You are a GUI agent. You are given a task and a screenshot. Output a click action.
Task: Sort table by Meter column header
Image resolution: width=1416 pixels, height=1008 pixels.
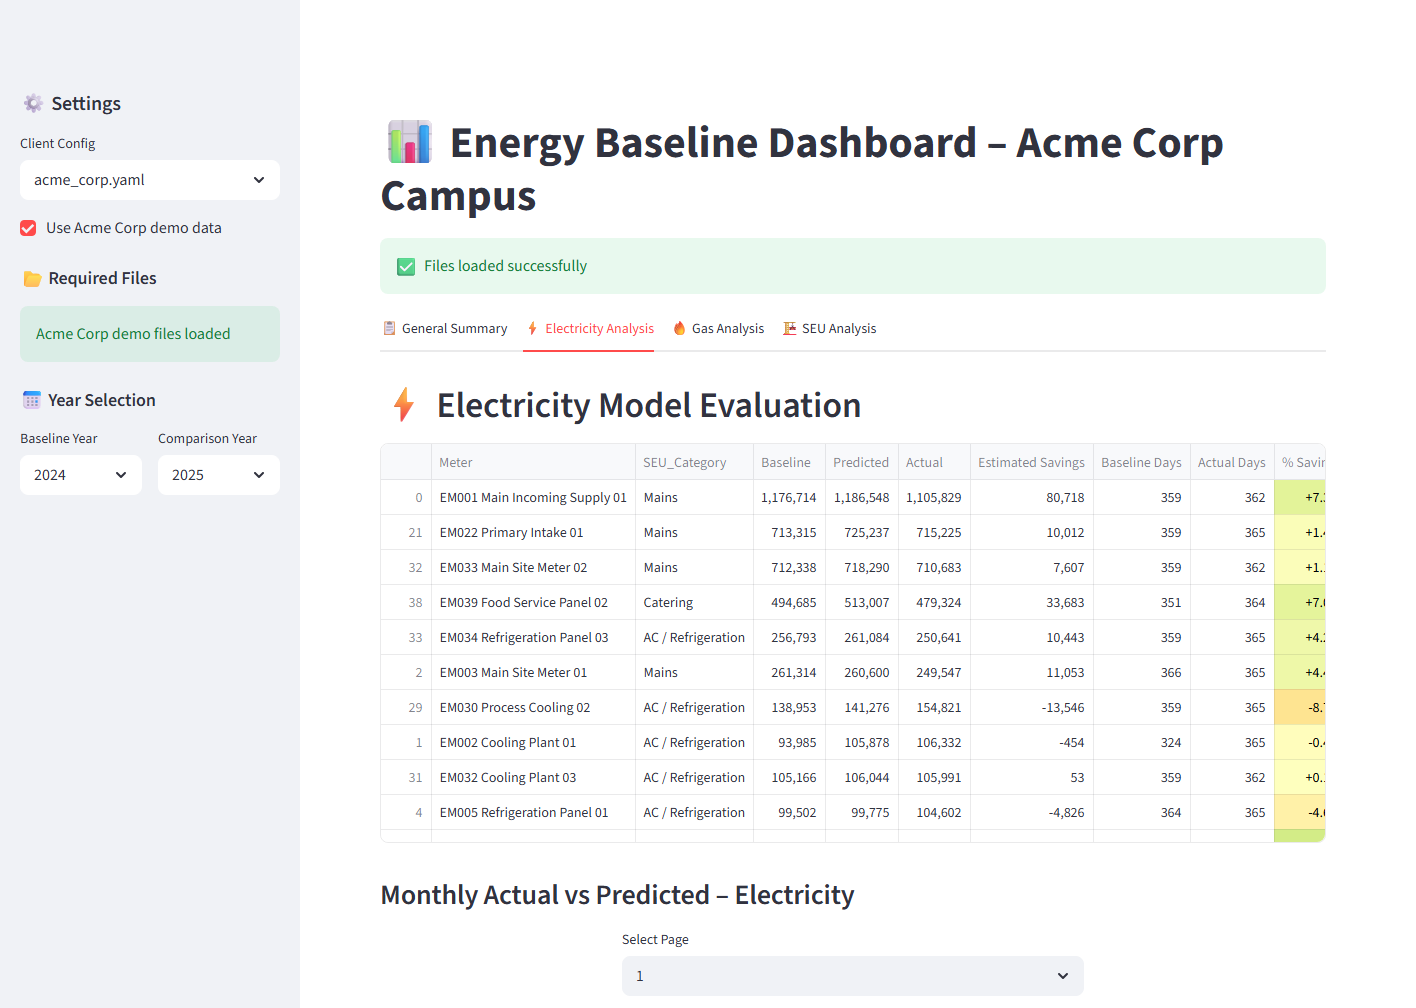533,462
